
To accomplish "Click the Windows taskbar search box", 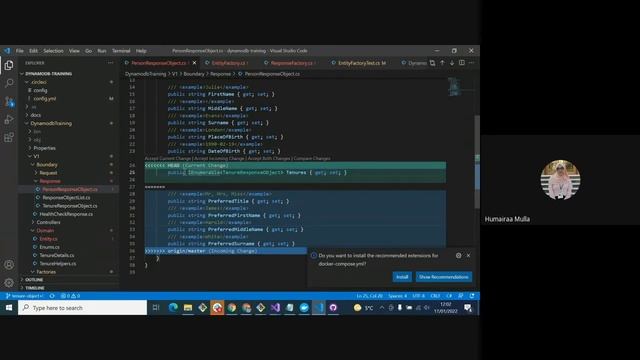I will point(82,308).
